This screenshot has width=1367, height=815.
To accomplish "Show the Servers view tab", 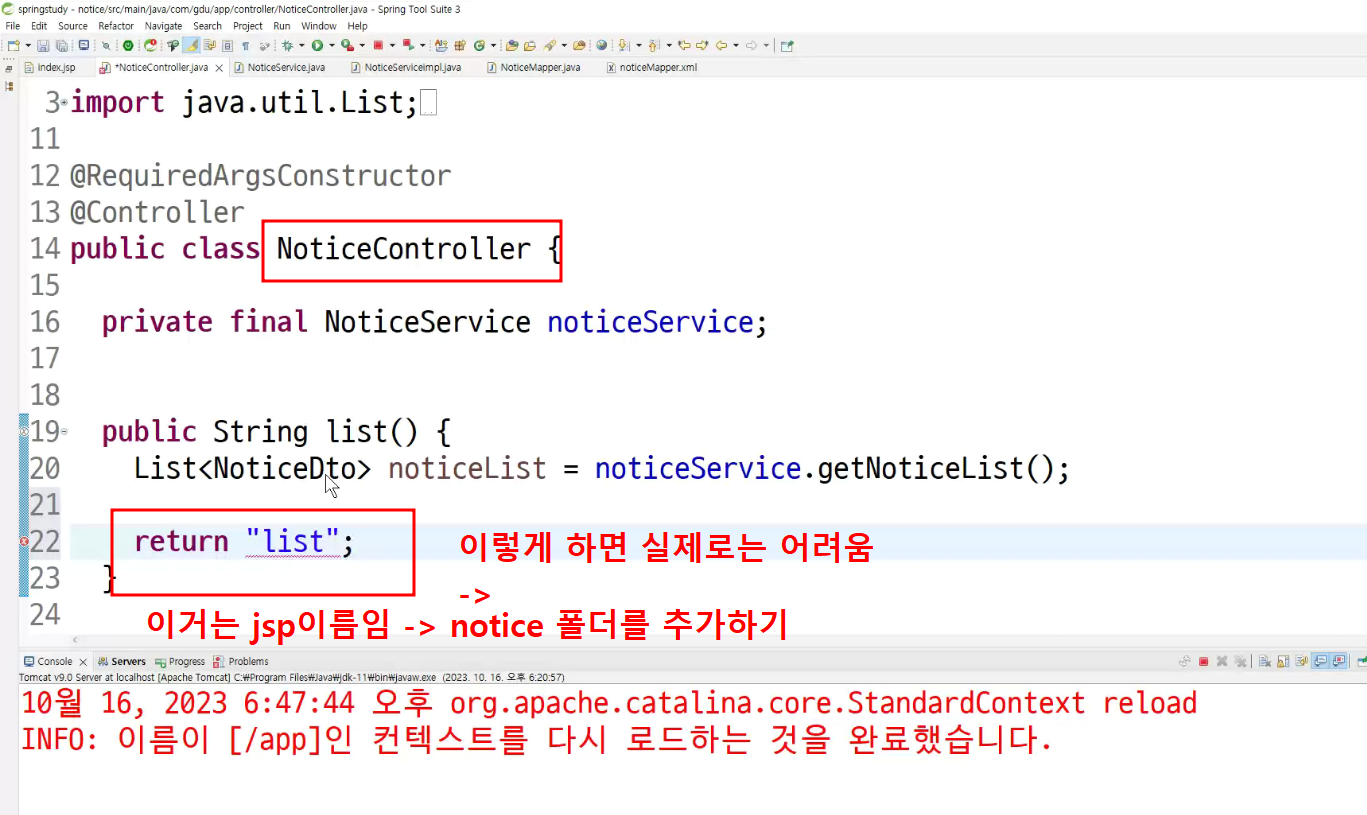I will click(122, 661).
